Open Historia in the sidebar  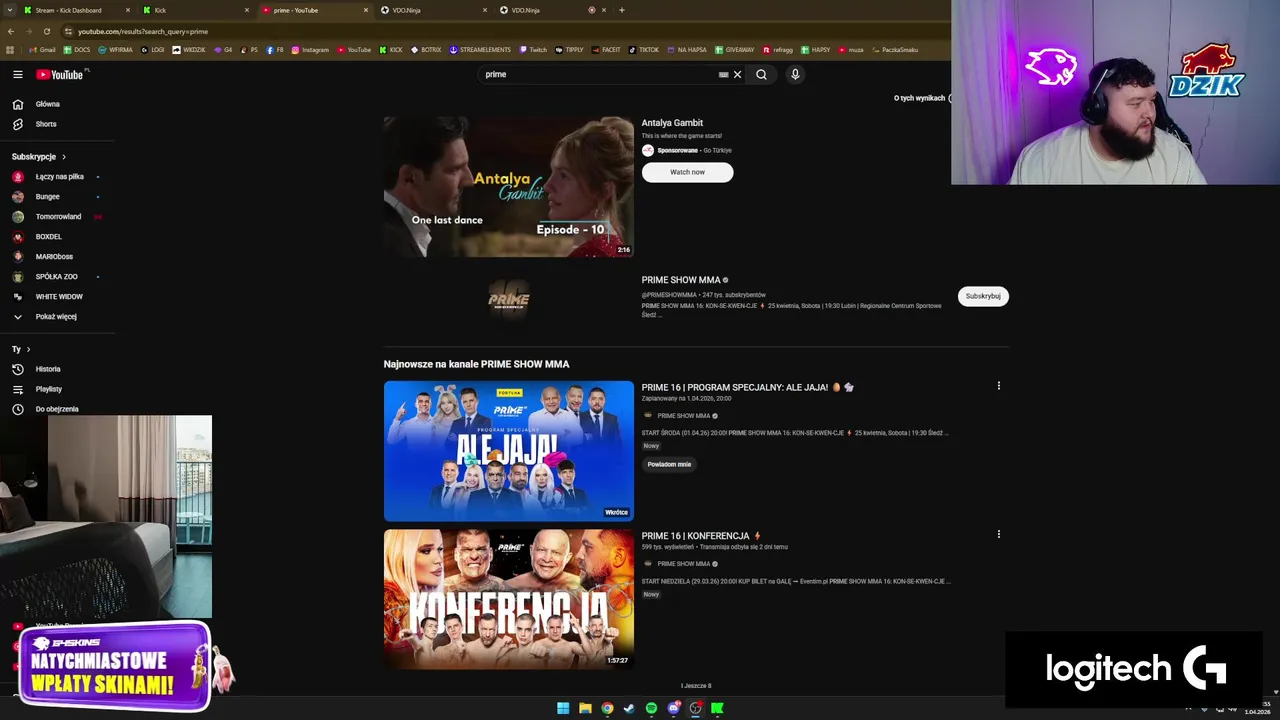point(48,369)
